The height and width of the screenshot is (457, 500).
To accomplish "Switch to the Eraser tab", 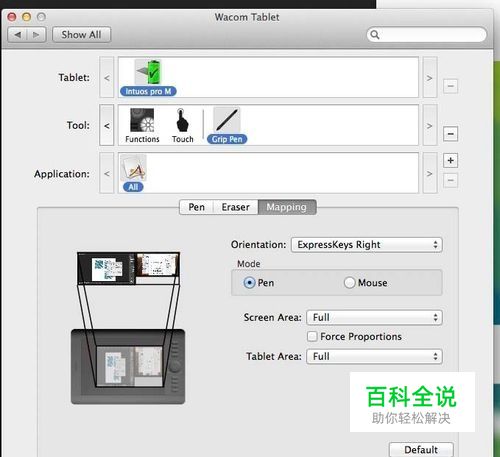I will pos(236,207).
